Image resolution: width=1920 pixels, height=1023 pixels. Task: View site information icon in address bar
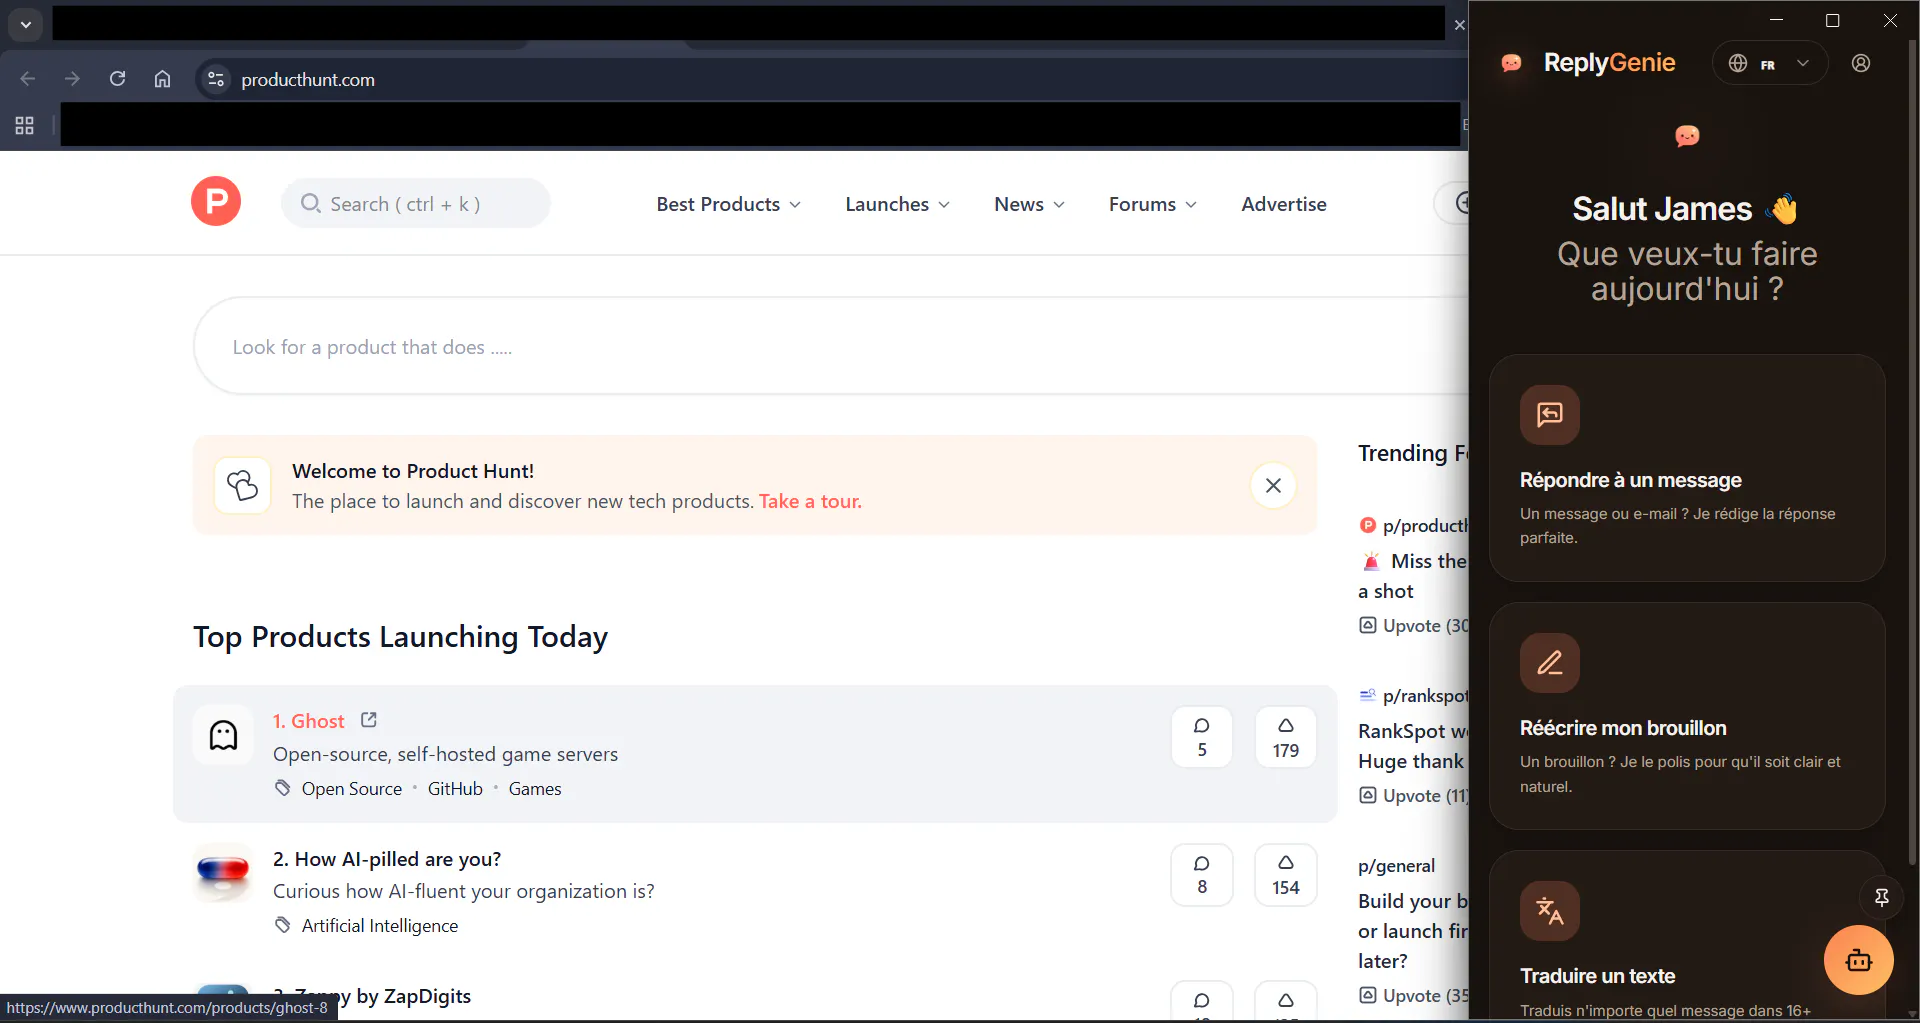pos(215,79)
